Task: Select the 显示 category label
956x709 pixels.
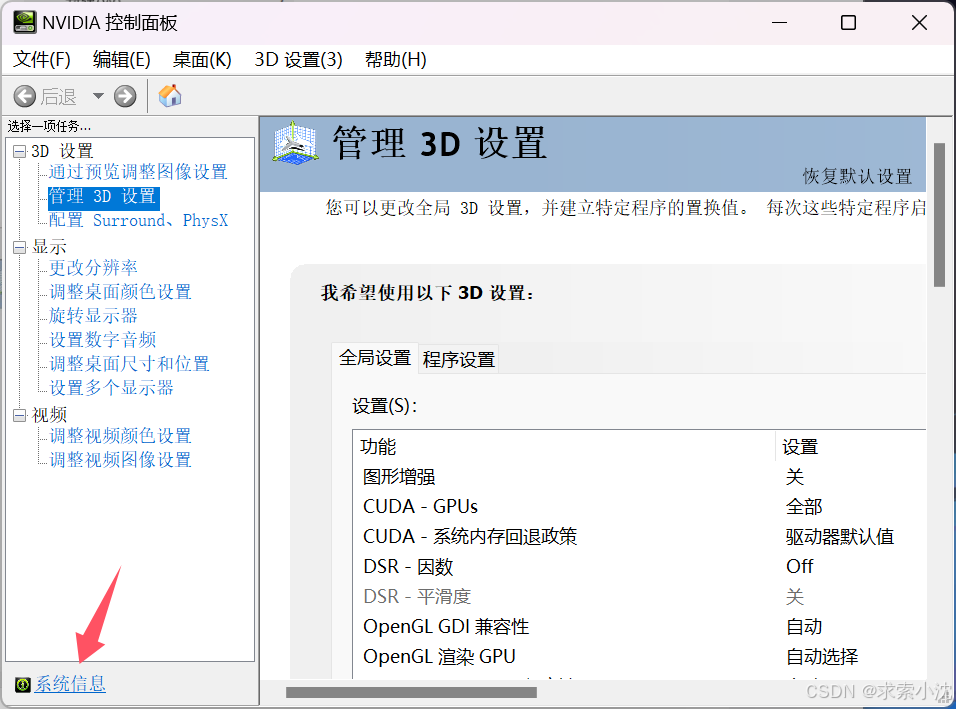Action: 49,247
